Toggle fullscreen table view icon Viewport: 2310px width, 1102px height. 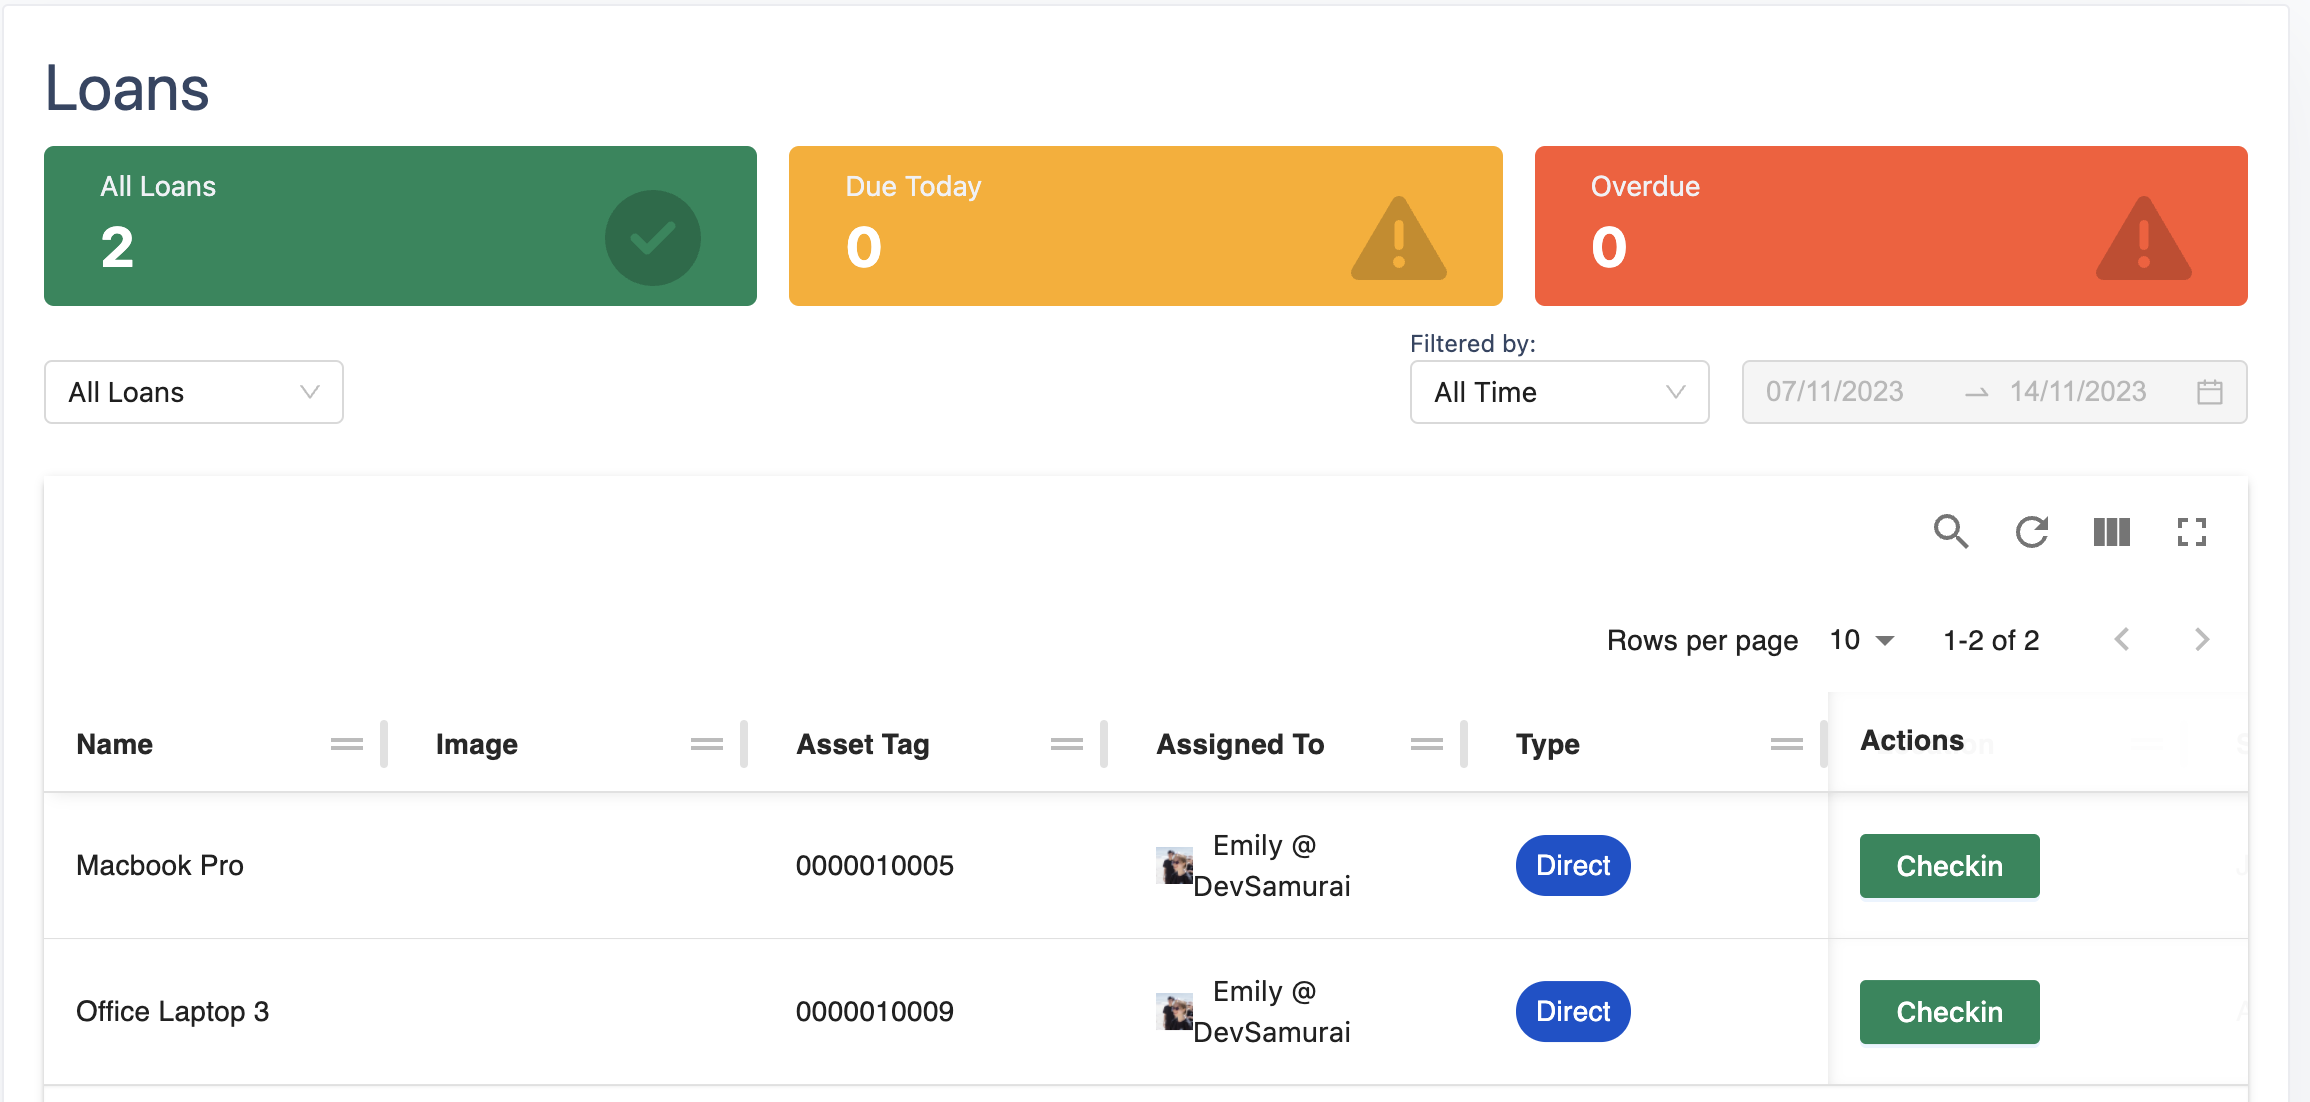2191,532
